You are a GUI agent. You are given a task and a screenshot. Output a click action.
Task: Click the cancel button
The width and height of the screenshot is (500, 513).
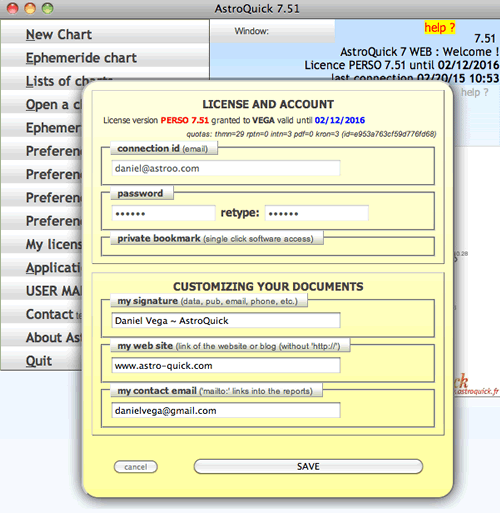[136, 467]
